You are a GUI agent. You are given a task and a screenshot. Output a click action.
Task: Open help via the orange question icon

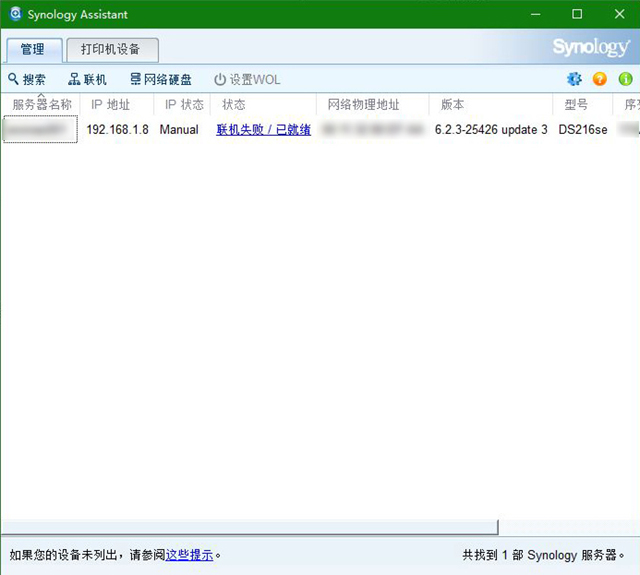(x=600, y=79)
